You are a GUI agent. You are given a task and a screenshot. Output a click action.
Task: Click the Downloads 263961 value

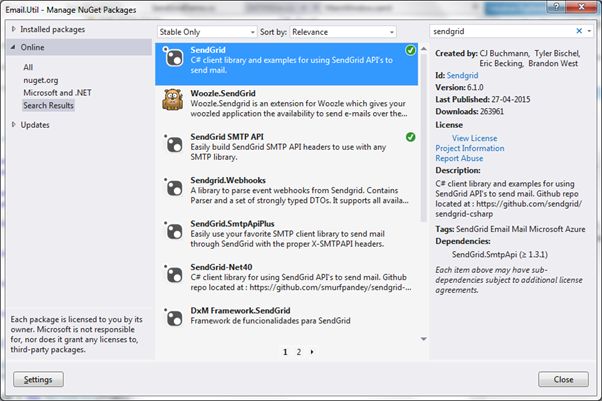(x=492, y=111)
